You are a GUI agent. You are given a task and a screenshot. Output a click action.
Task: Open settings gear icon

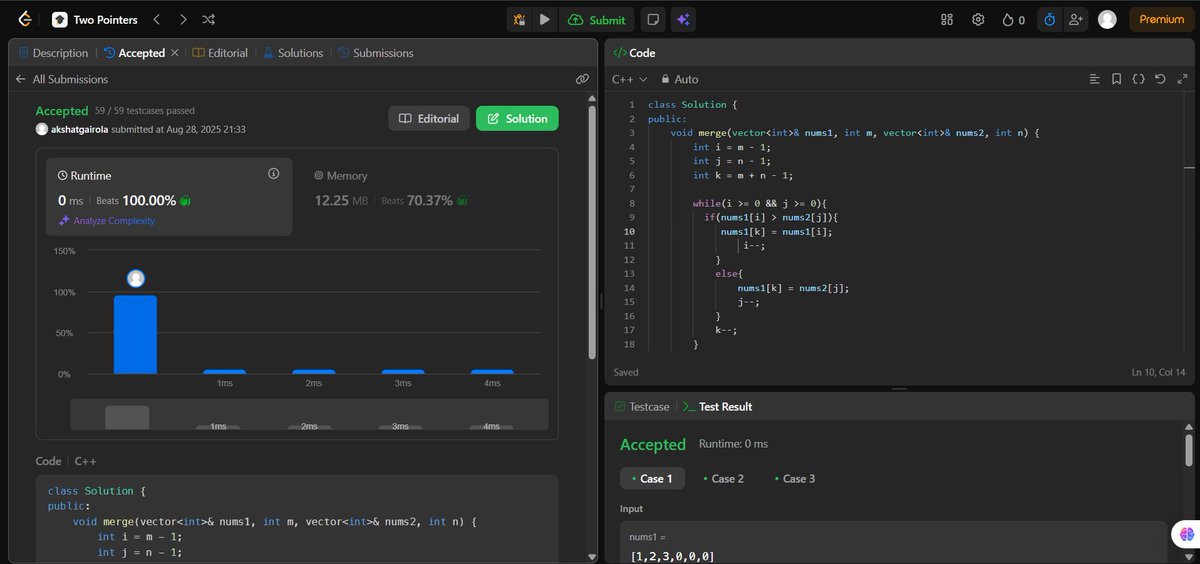pos(979,19)
